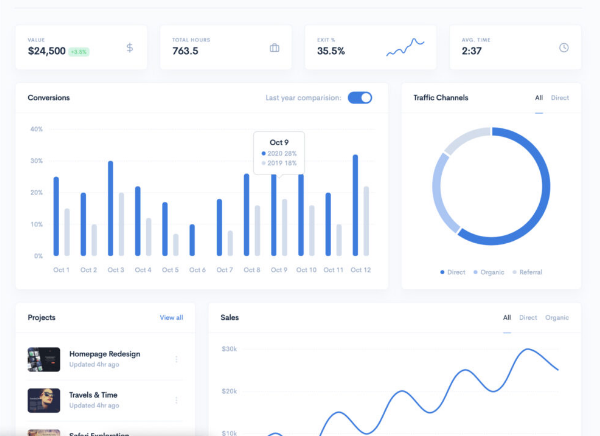Click the briefcase icon in Total Hours card
This screenshot has height=436, width=600.
click(x=274, y=48)
